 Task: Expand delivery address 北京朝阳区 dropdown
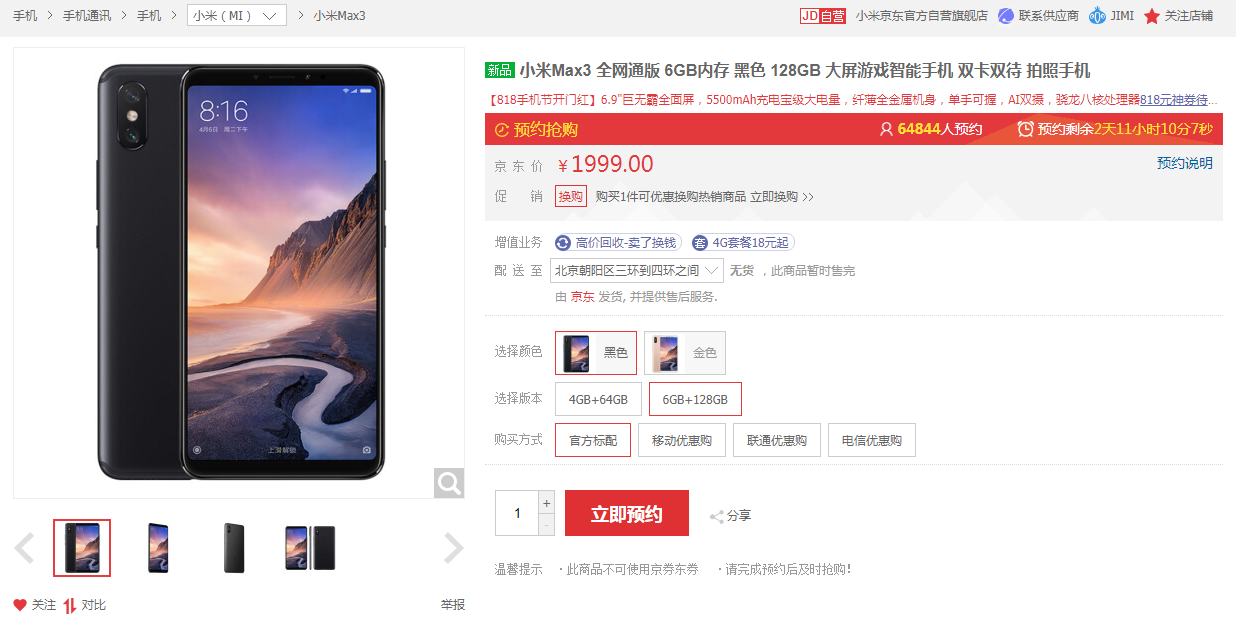click(x=637, y=271)
